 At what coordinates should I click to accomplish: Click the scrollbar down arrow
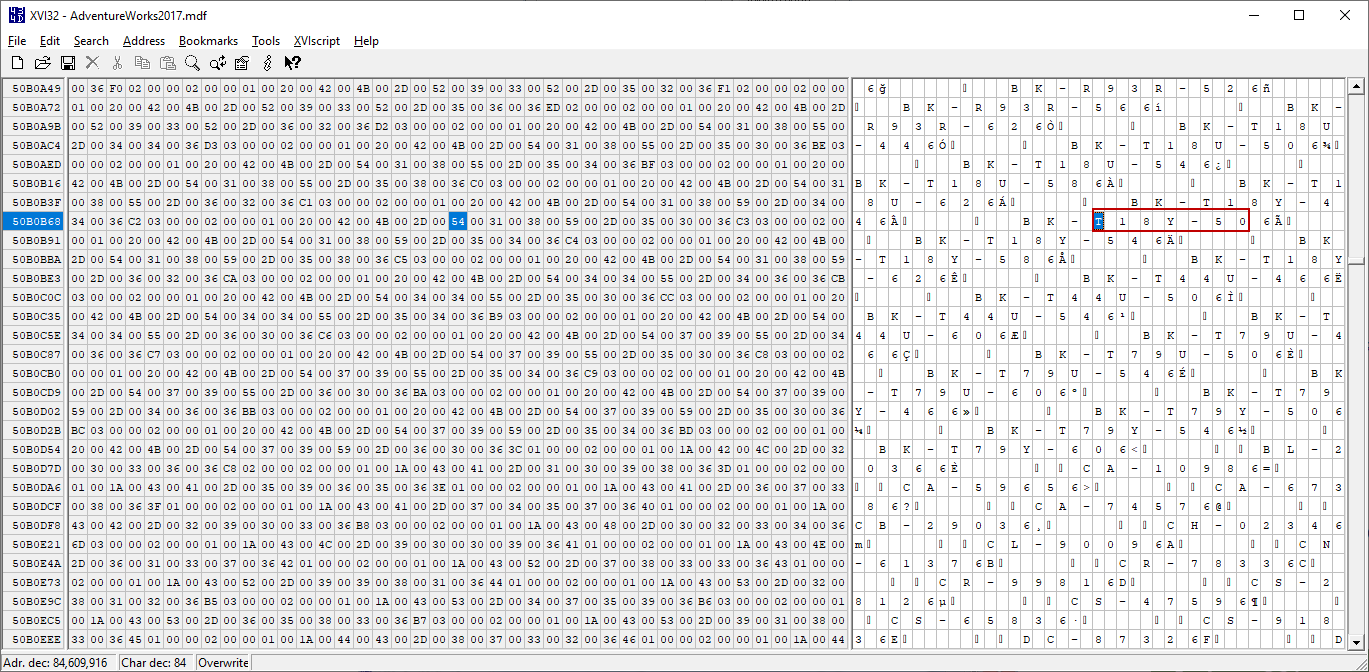tap(1357, 642)
